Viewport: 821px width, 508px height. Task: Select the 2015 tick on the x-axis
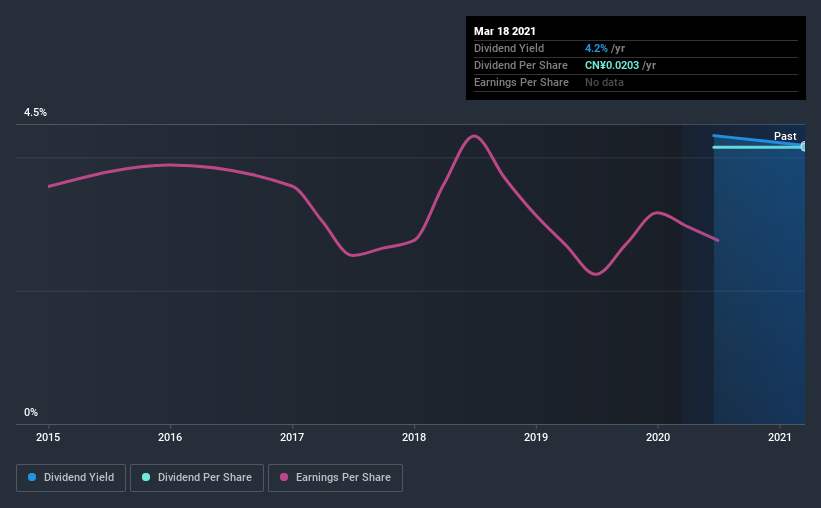click(48, 437)
